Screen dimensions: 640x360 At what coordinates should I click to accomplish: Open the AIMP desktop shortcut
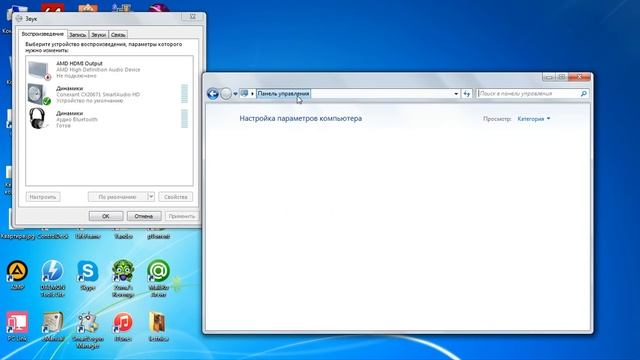point(17,271)
